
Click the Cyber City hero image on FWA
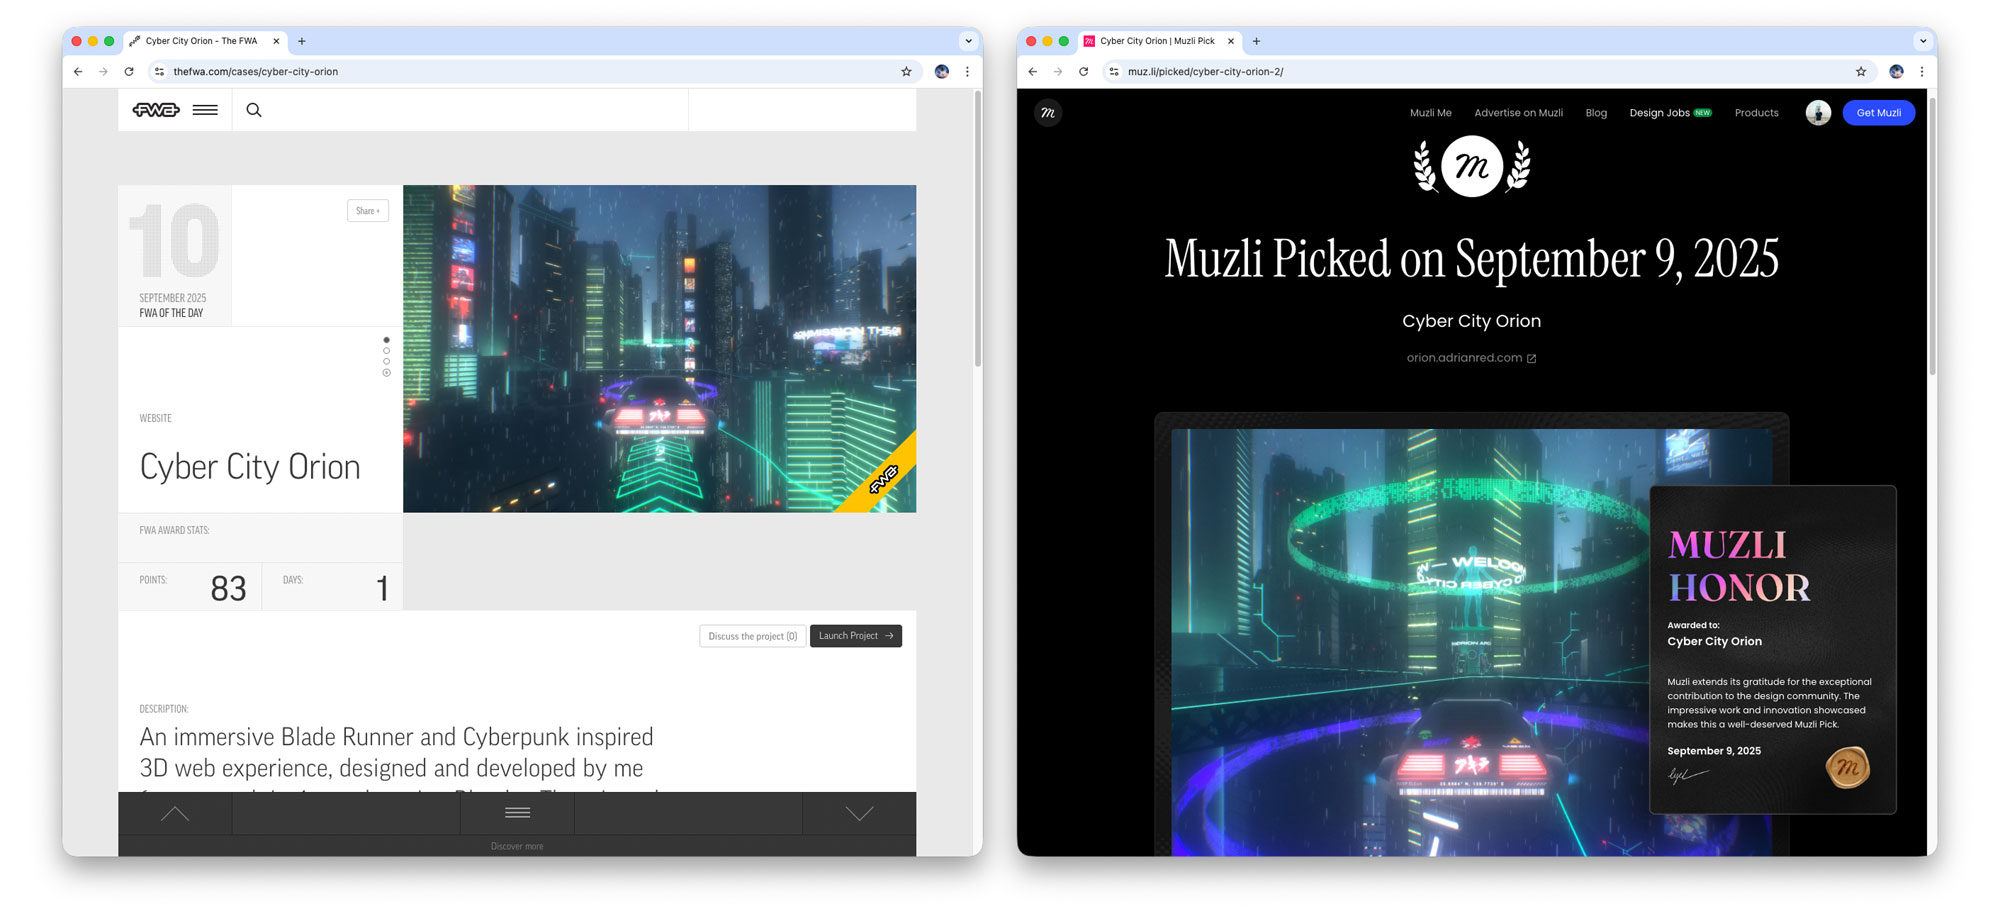coord(659,349)
